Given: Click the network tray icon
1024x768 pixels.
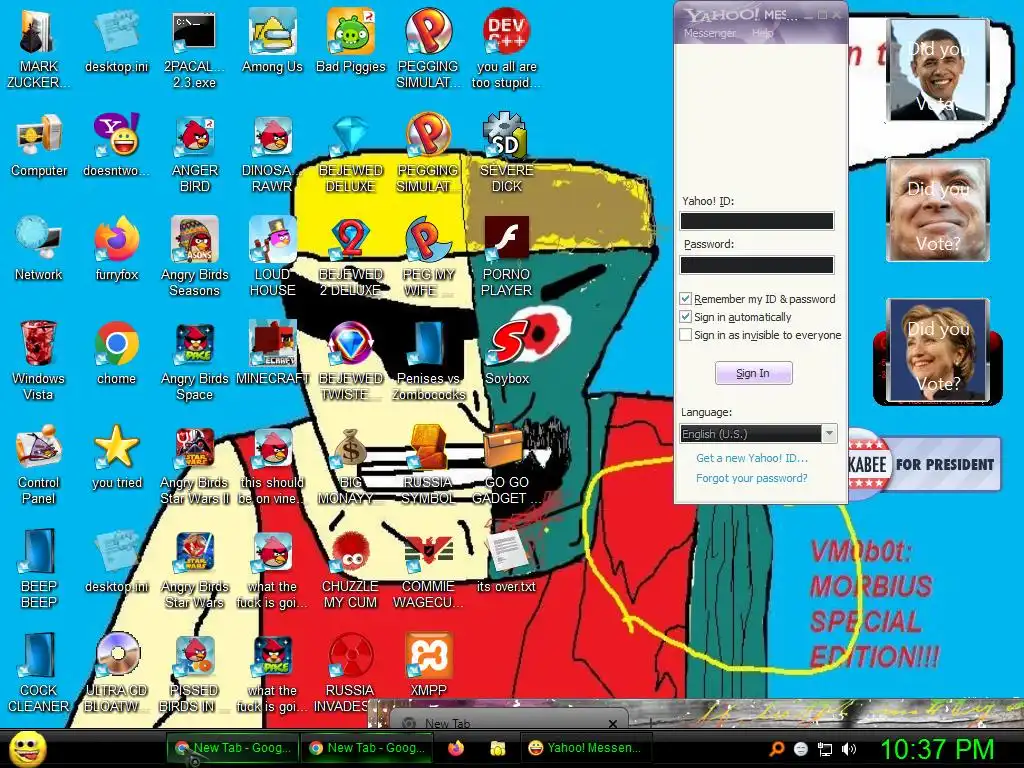Looking at the screenshot, I should pyautogui.click(x=825, y=750).
